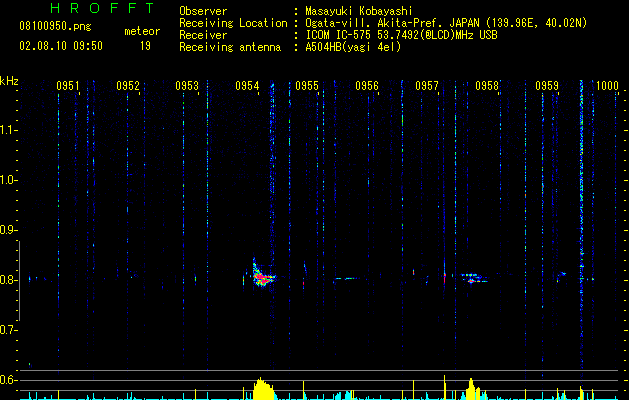Viewport: 629px width, 400px height.
Task: Click the yellow power peak below 0954
Action: [x=263, y=389]
